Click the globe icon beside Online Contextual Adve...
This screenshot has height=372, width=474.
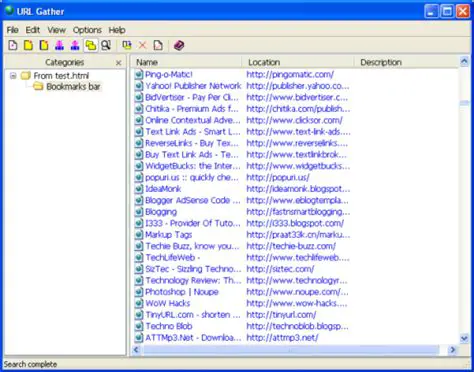(139, 120)
